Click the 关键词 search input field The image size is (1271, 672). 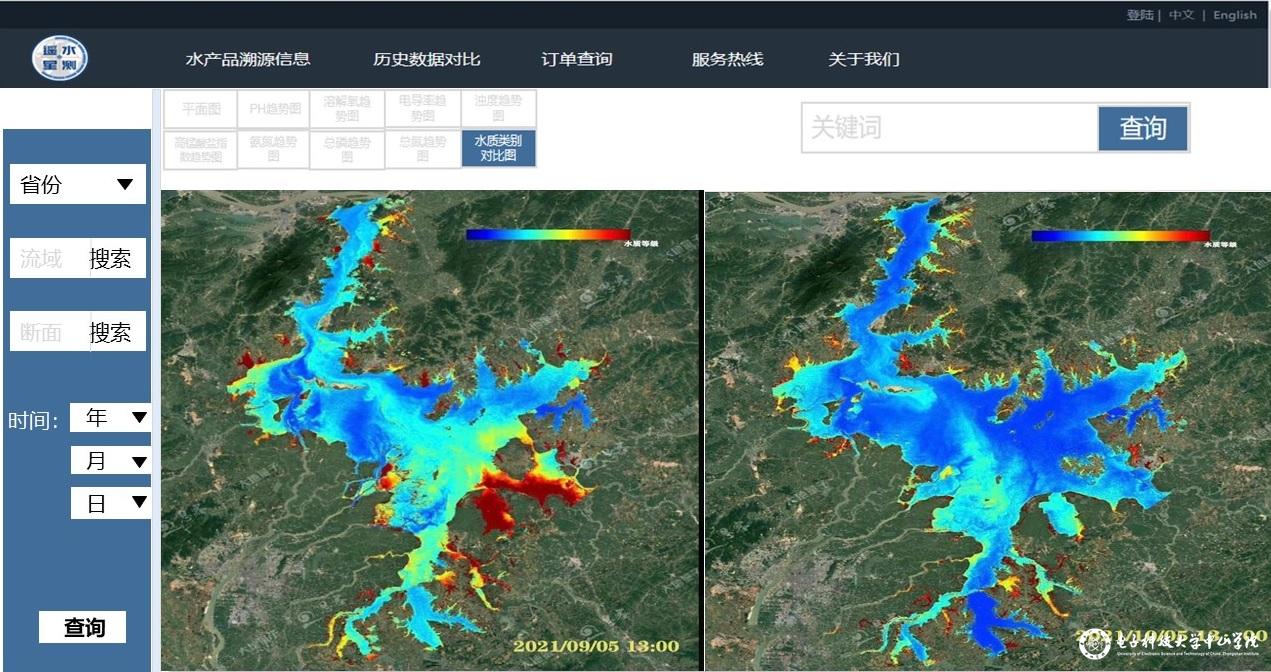(948, 128)
